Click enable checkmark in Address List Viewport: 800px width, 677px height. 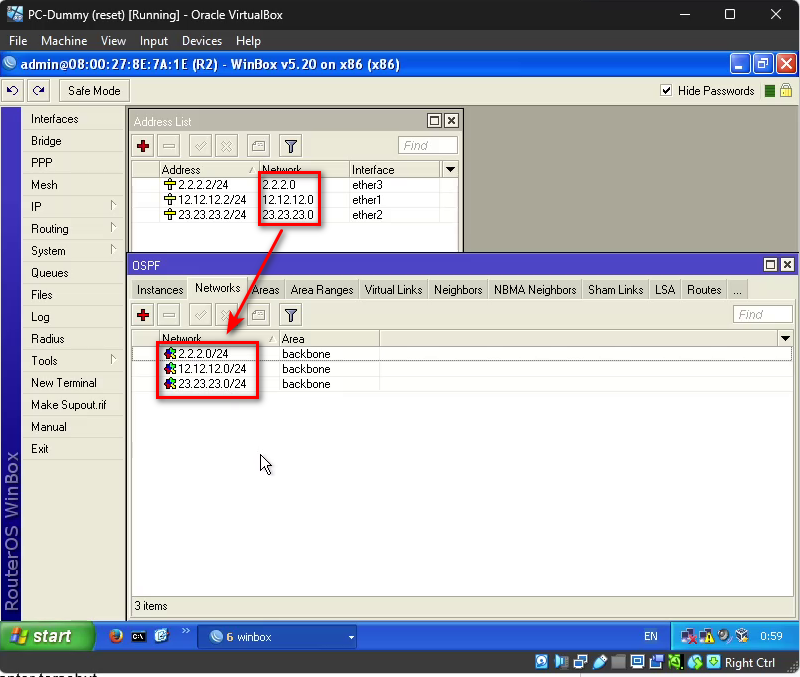coord(201,146)
